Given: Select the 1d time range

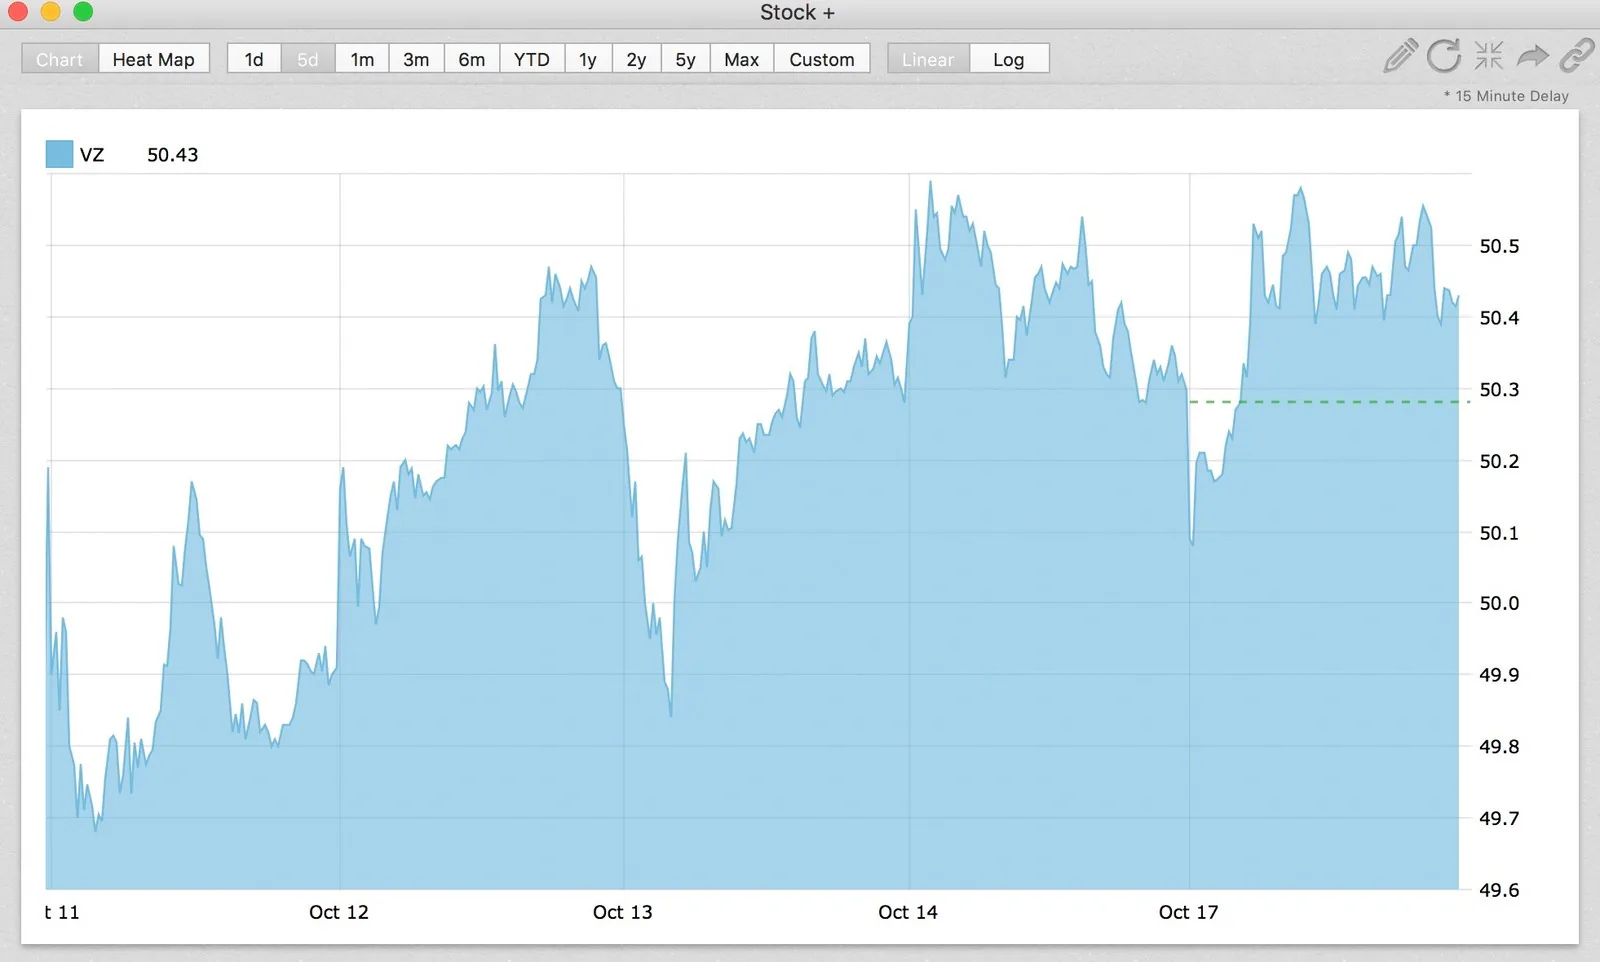Looking at the screenshot, I should (x=254, y=59).
